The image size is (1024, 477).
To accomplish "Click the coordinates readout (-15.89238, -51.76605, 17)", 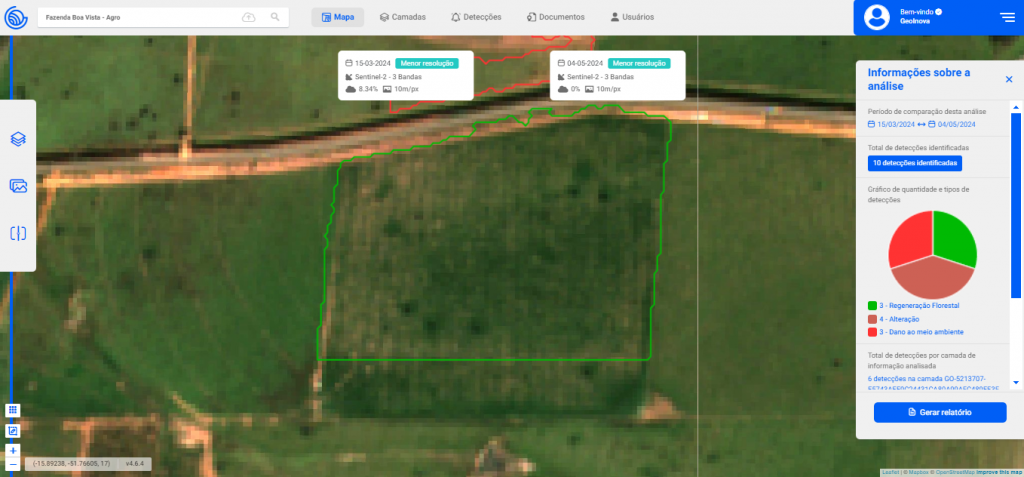I will tap(71, 463).
